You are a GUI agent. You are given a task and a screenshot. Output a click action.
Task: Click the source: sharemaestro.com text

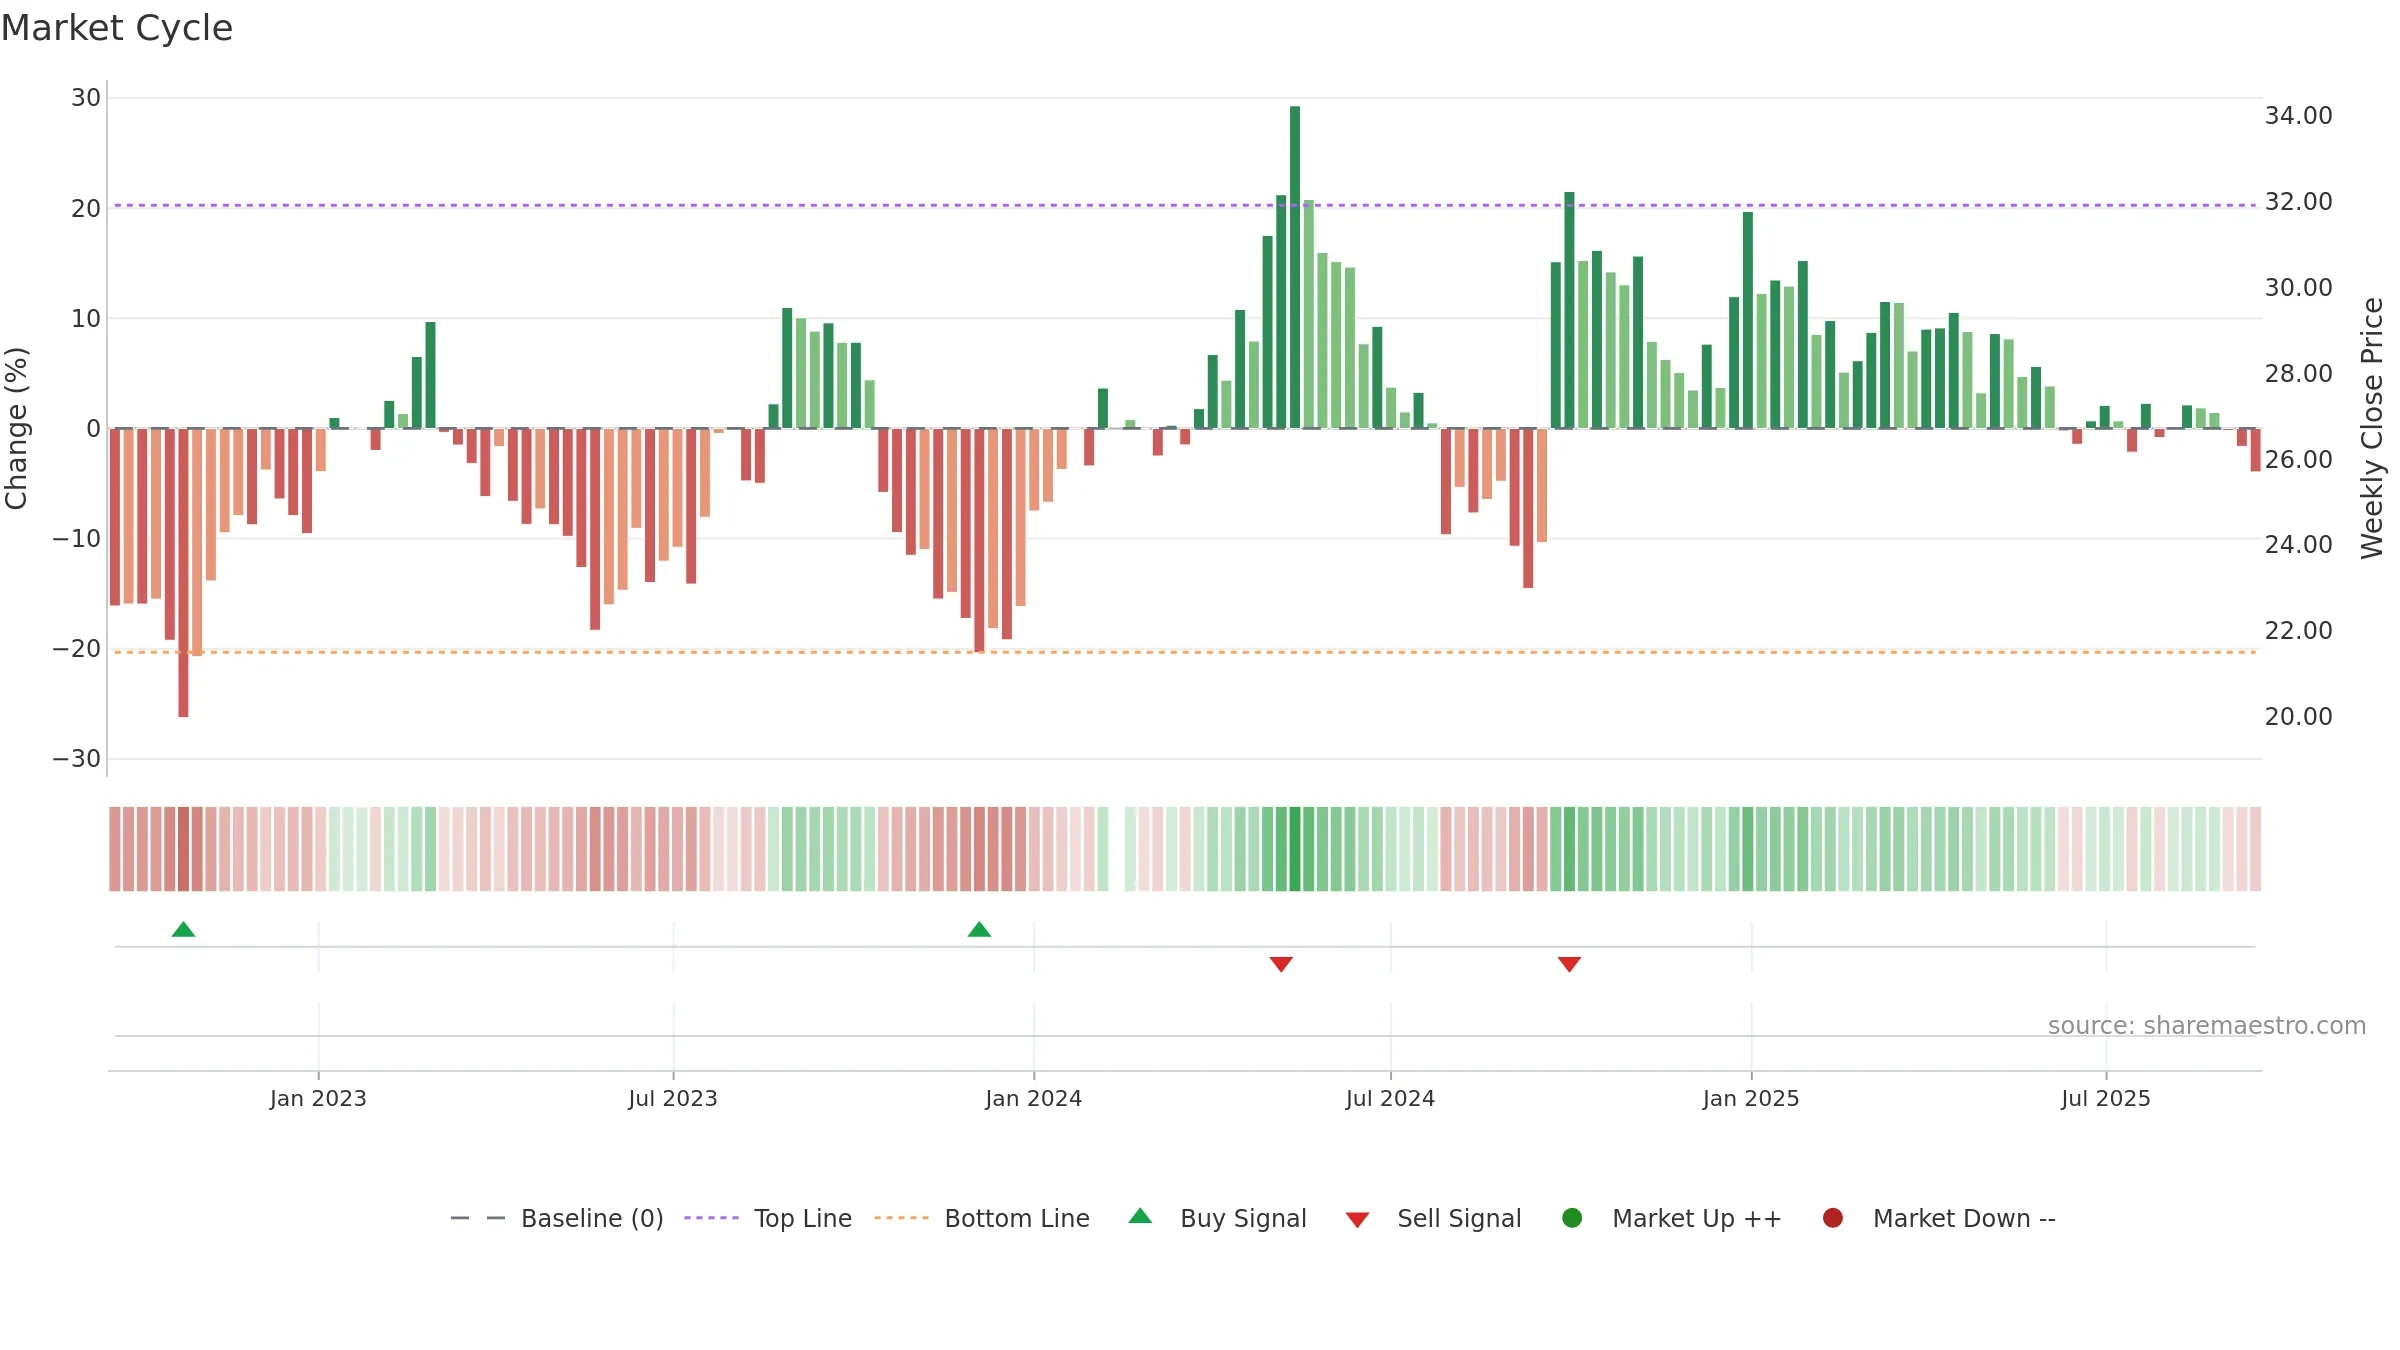coord(2207,1025)
